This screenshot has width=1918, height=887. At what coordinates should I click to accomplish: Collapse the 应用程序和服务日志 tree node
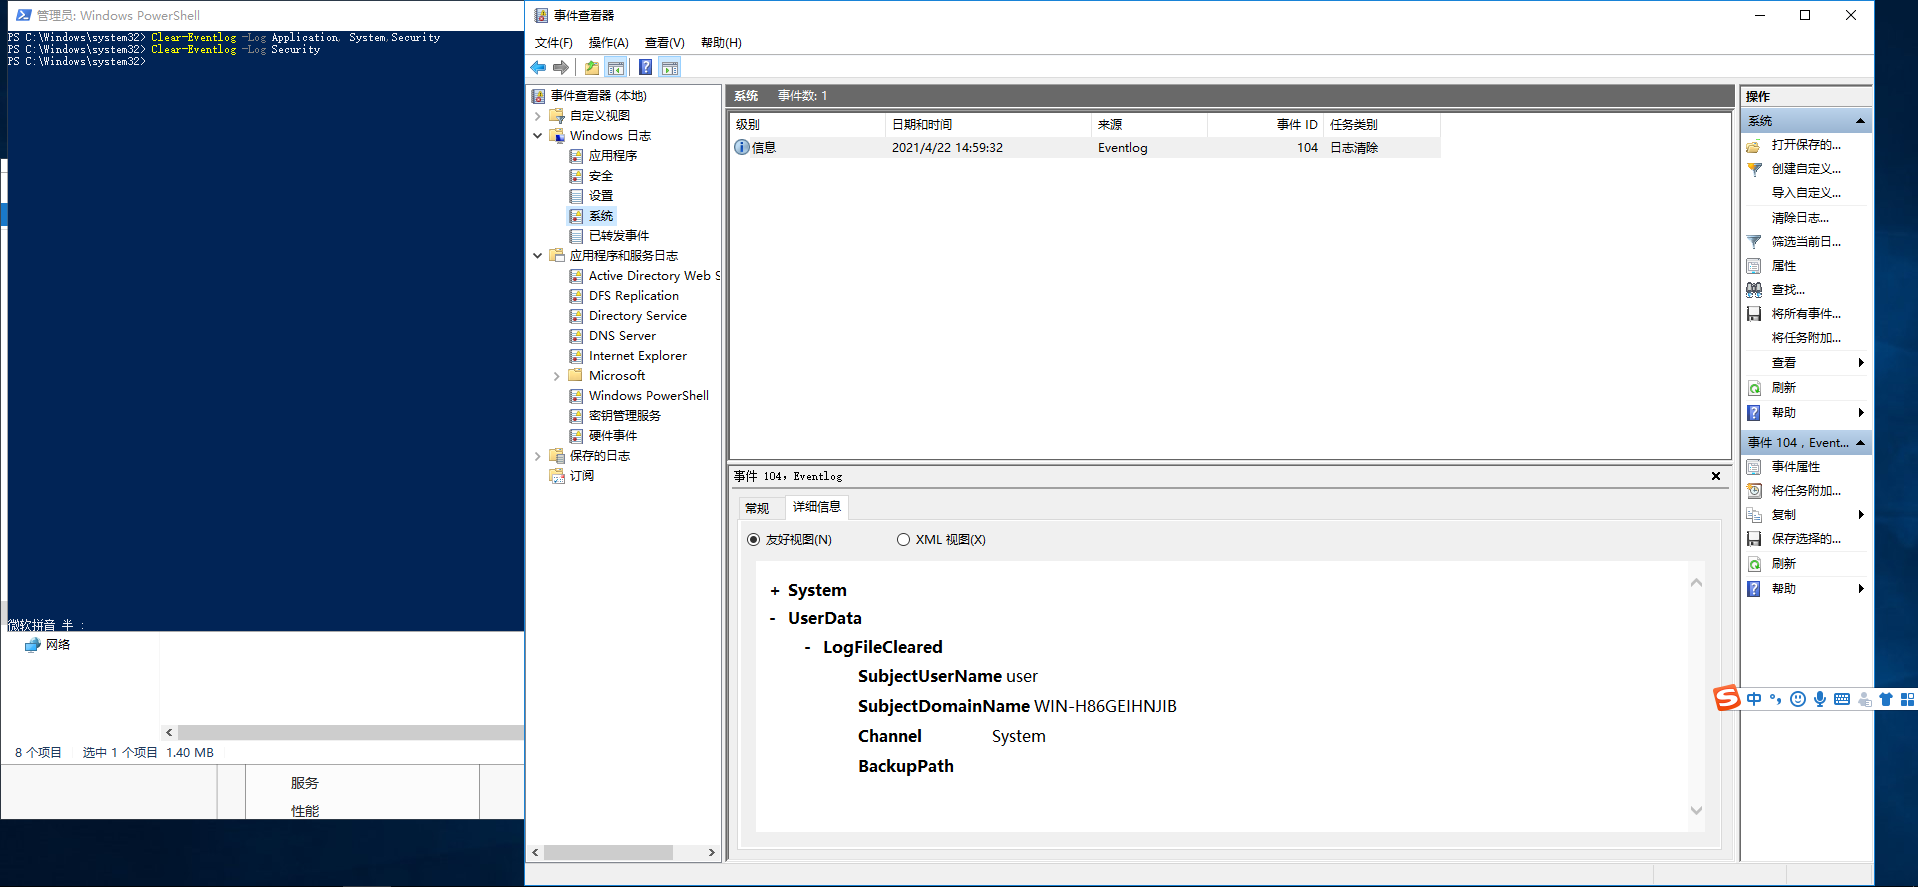pyautogui.click(x=538, y=256)
